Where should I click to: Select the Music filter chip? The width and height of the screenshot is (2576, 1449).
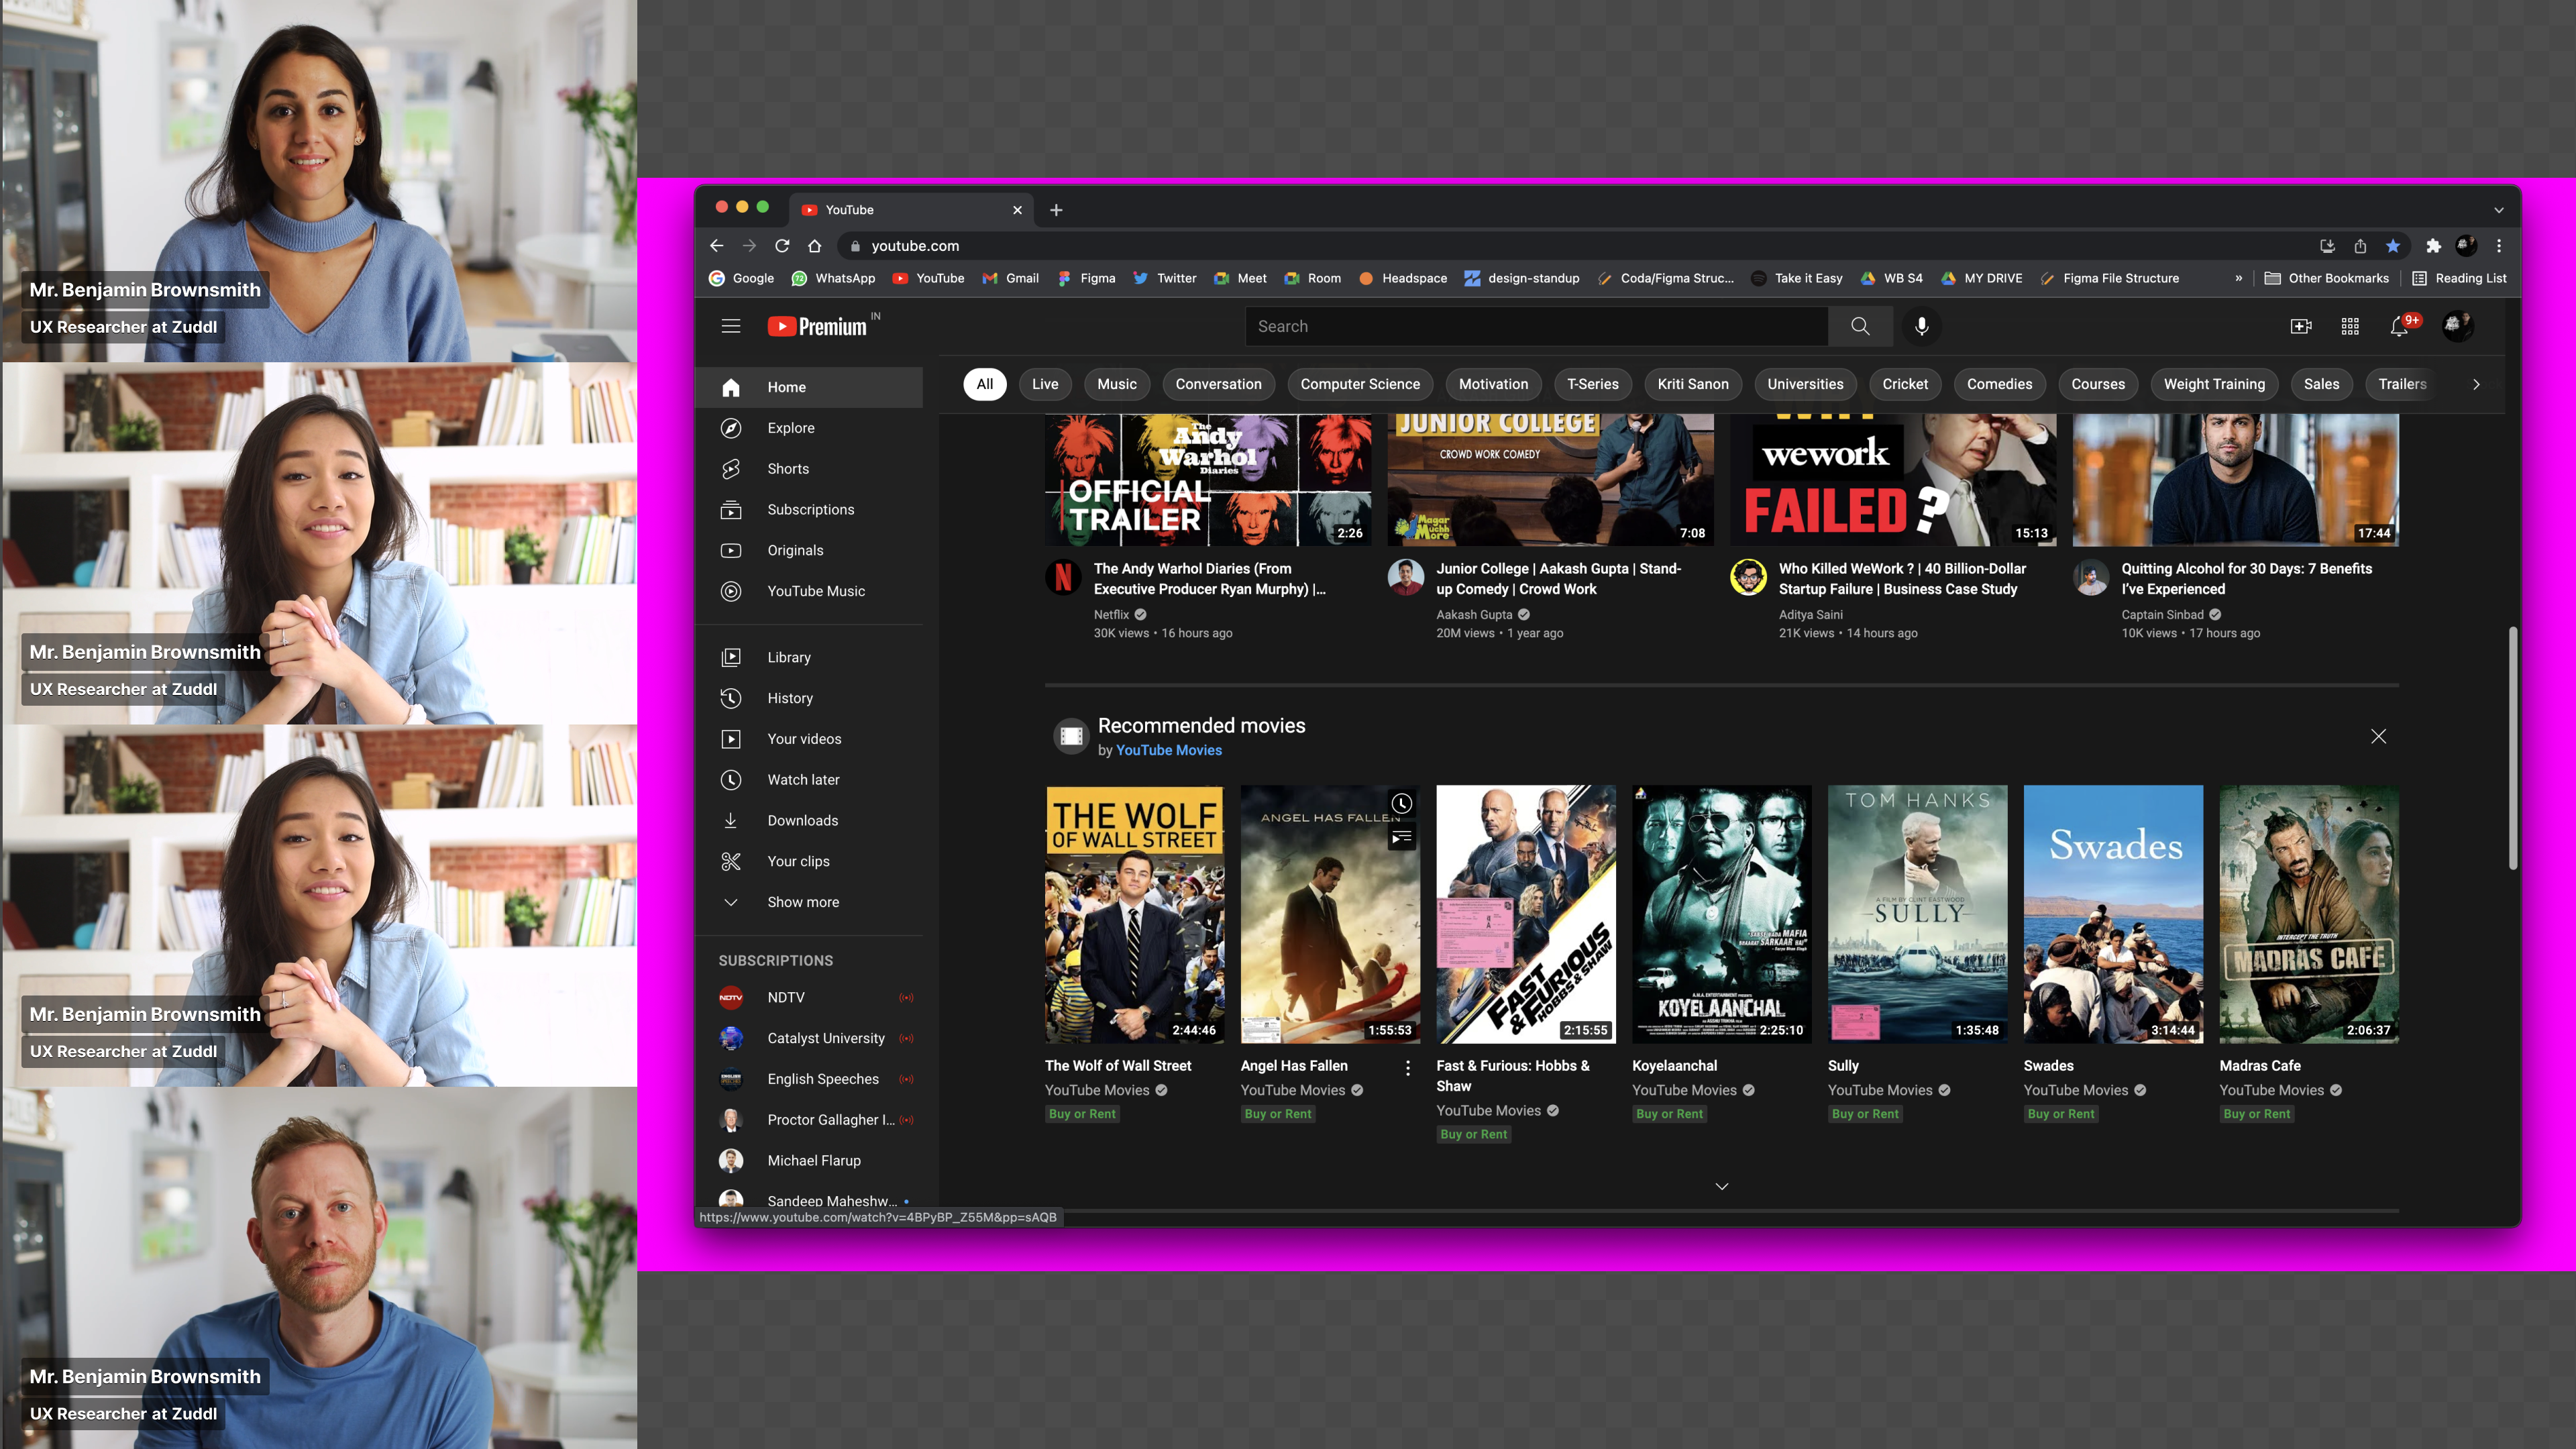[1116, 384]
